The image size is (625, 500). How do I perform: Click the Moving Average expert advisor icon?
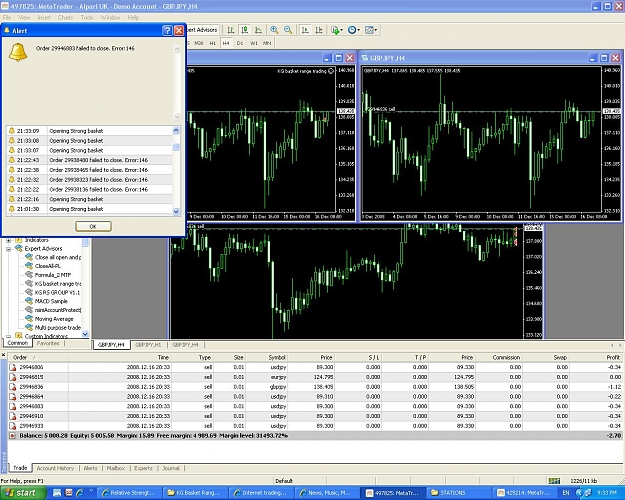[29, 319]
